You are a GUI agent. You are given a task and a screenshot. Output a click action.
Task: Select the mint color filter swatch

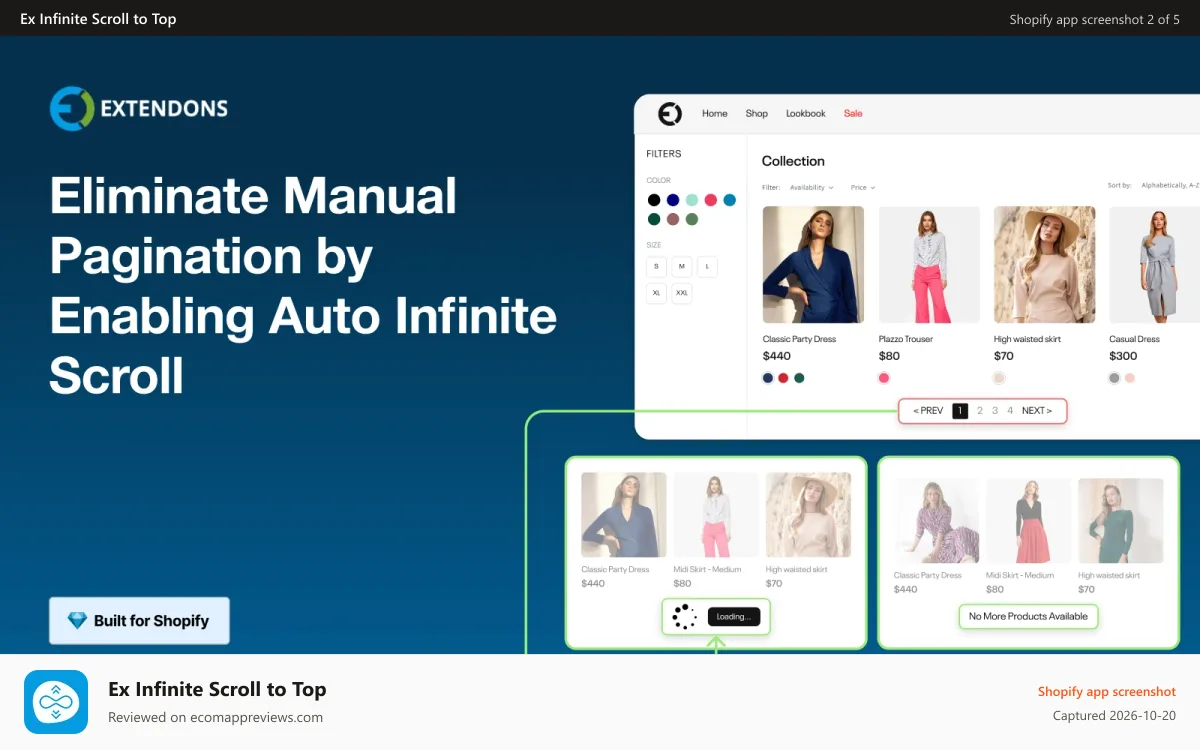click(692, 200)
